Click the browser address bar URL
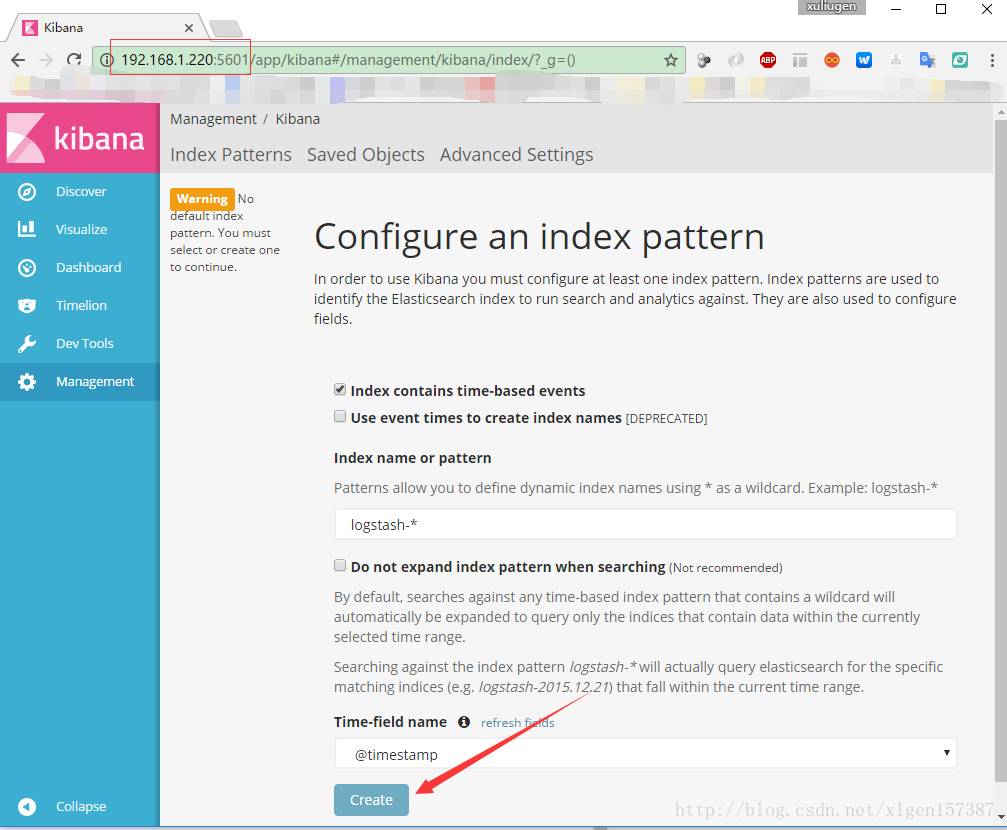The width and height of the screenshot is (1007, 830). 348,60
